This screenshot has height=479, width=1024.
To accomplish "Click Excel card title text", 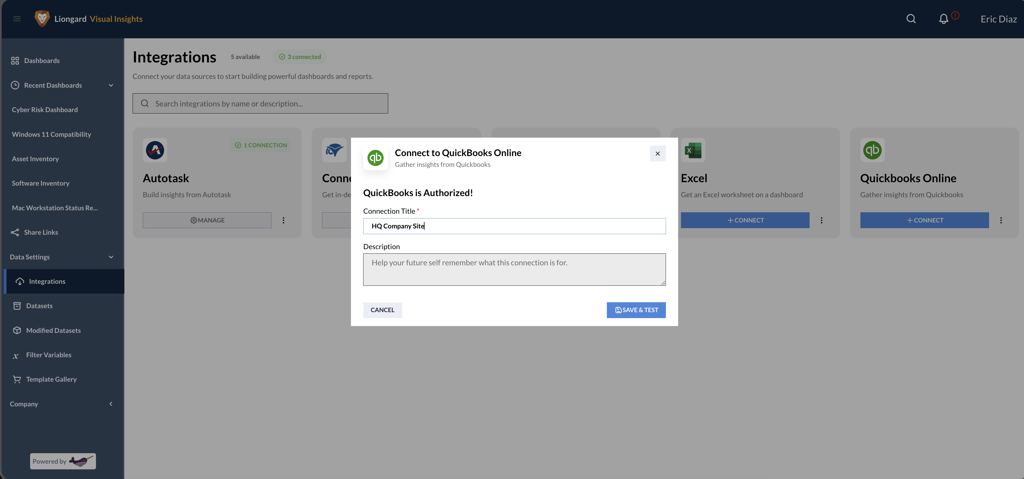I will (694, 178).
